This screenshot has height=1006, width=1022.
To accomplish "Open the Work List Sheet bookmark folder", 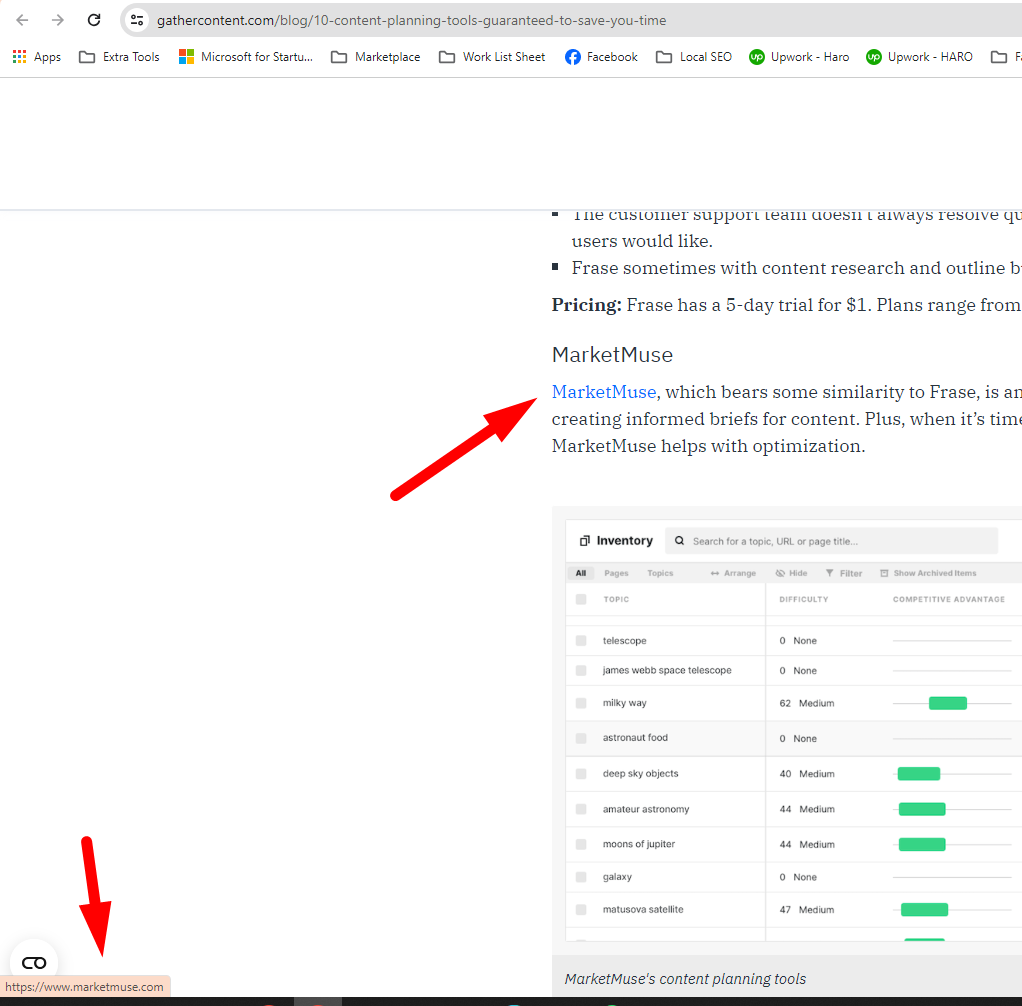I will point(492,57).
